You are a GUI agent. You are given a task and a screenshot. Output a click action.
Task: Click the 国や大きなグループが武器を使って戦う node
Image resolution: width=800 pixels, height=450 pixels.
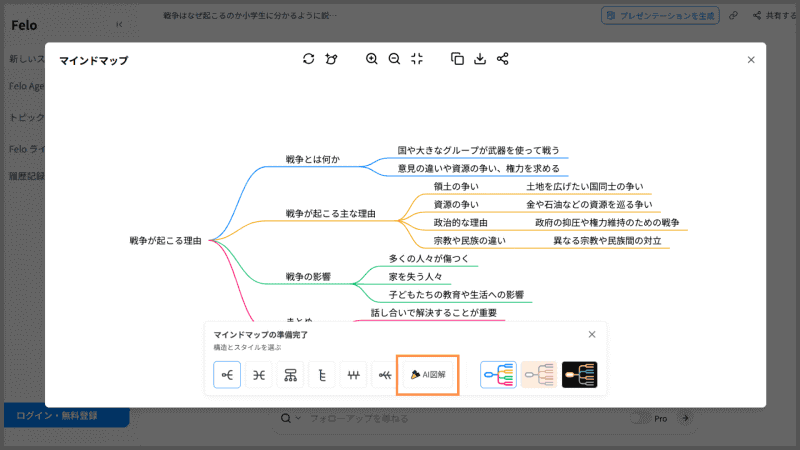coord(479,150)
